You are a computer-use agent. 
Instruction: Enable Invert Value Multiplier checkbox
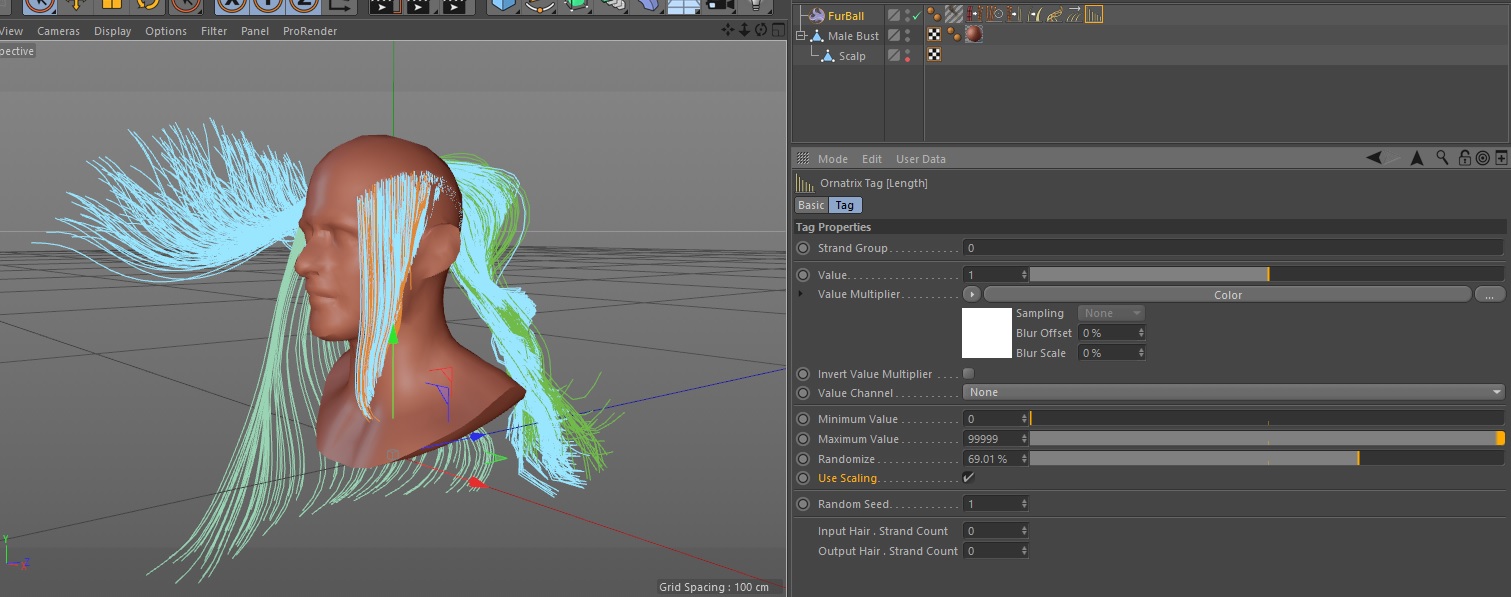(x=968, y=373)
